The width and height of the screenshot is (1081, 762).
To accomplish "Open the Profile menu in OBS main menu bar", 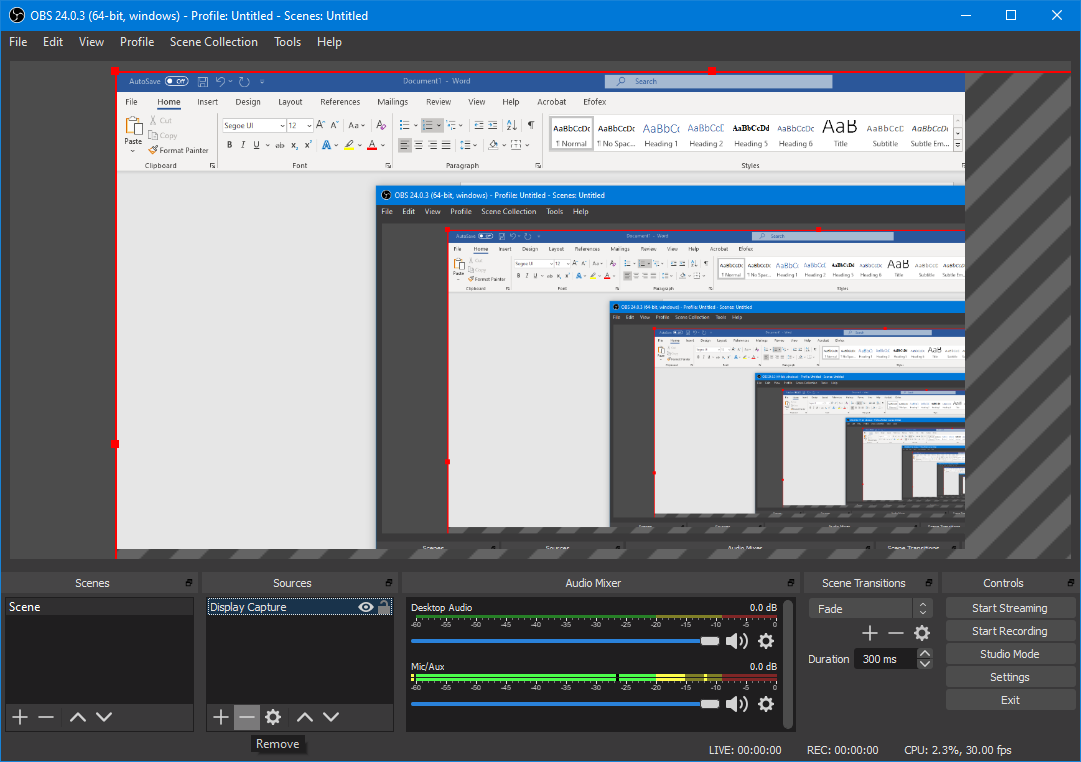I will point(137,42).
